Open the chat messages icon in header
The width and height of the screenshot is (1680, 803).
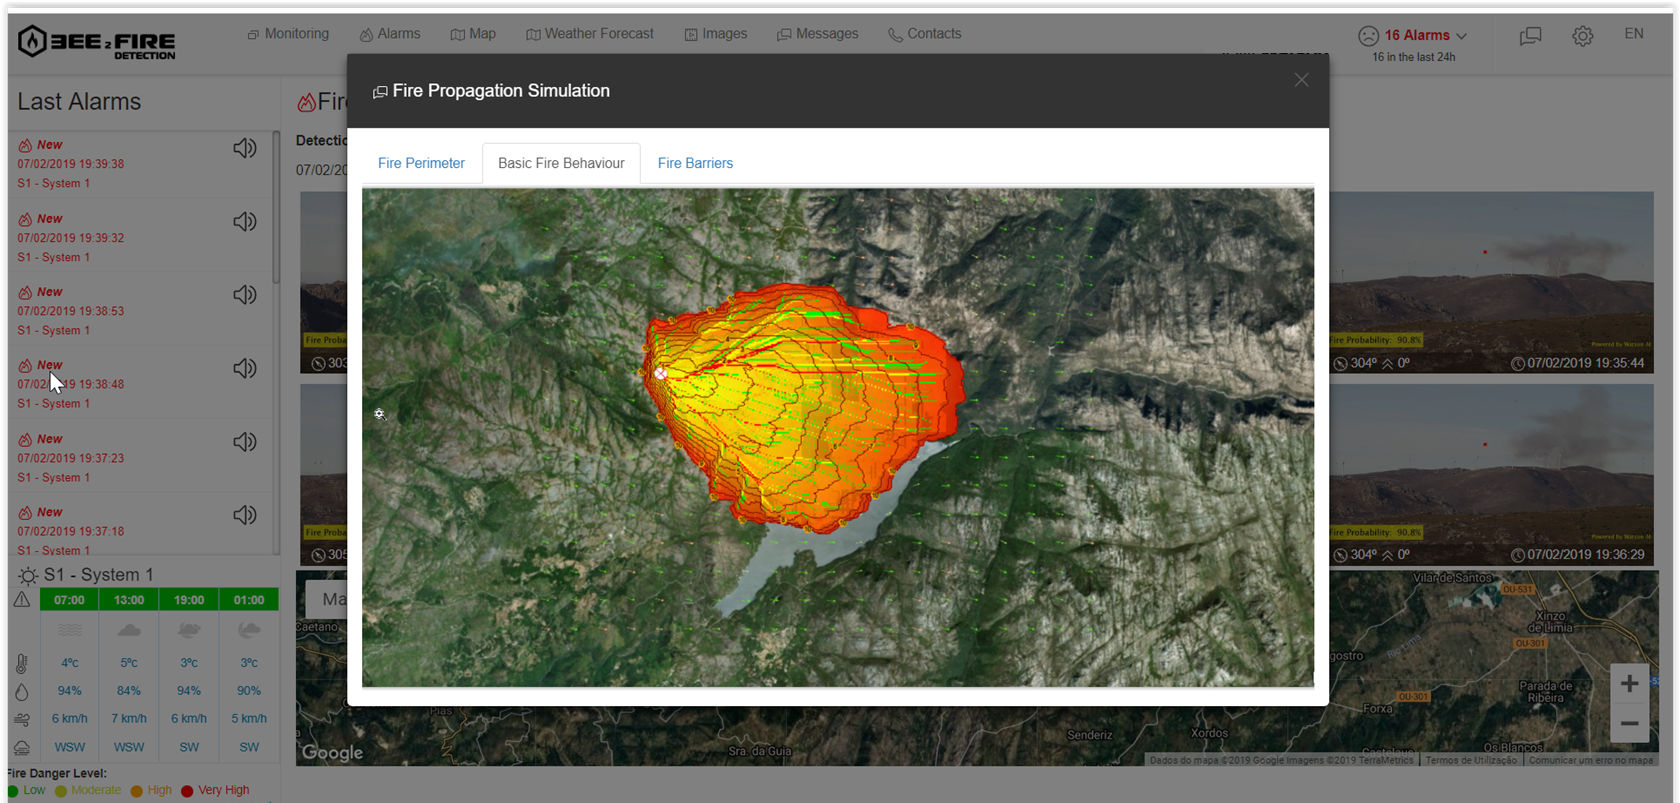coord(1531,36)
